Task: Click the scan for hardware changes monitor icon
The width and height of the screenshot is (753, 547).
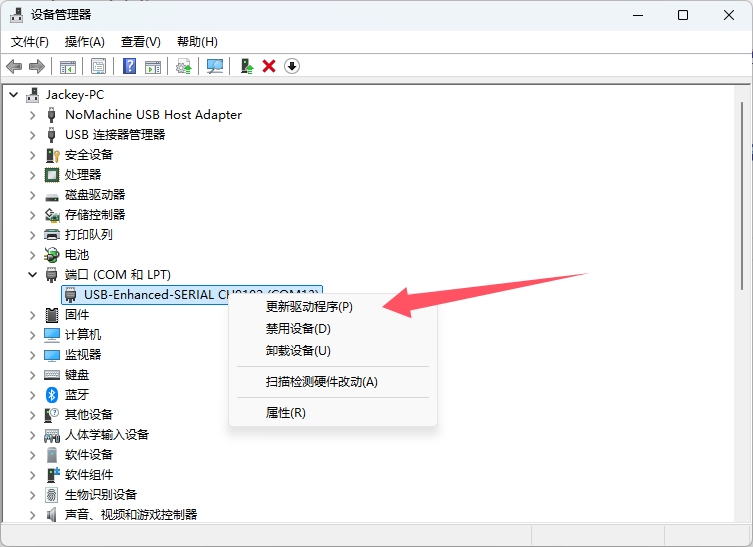Action: pos(214,66)
